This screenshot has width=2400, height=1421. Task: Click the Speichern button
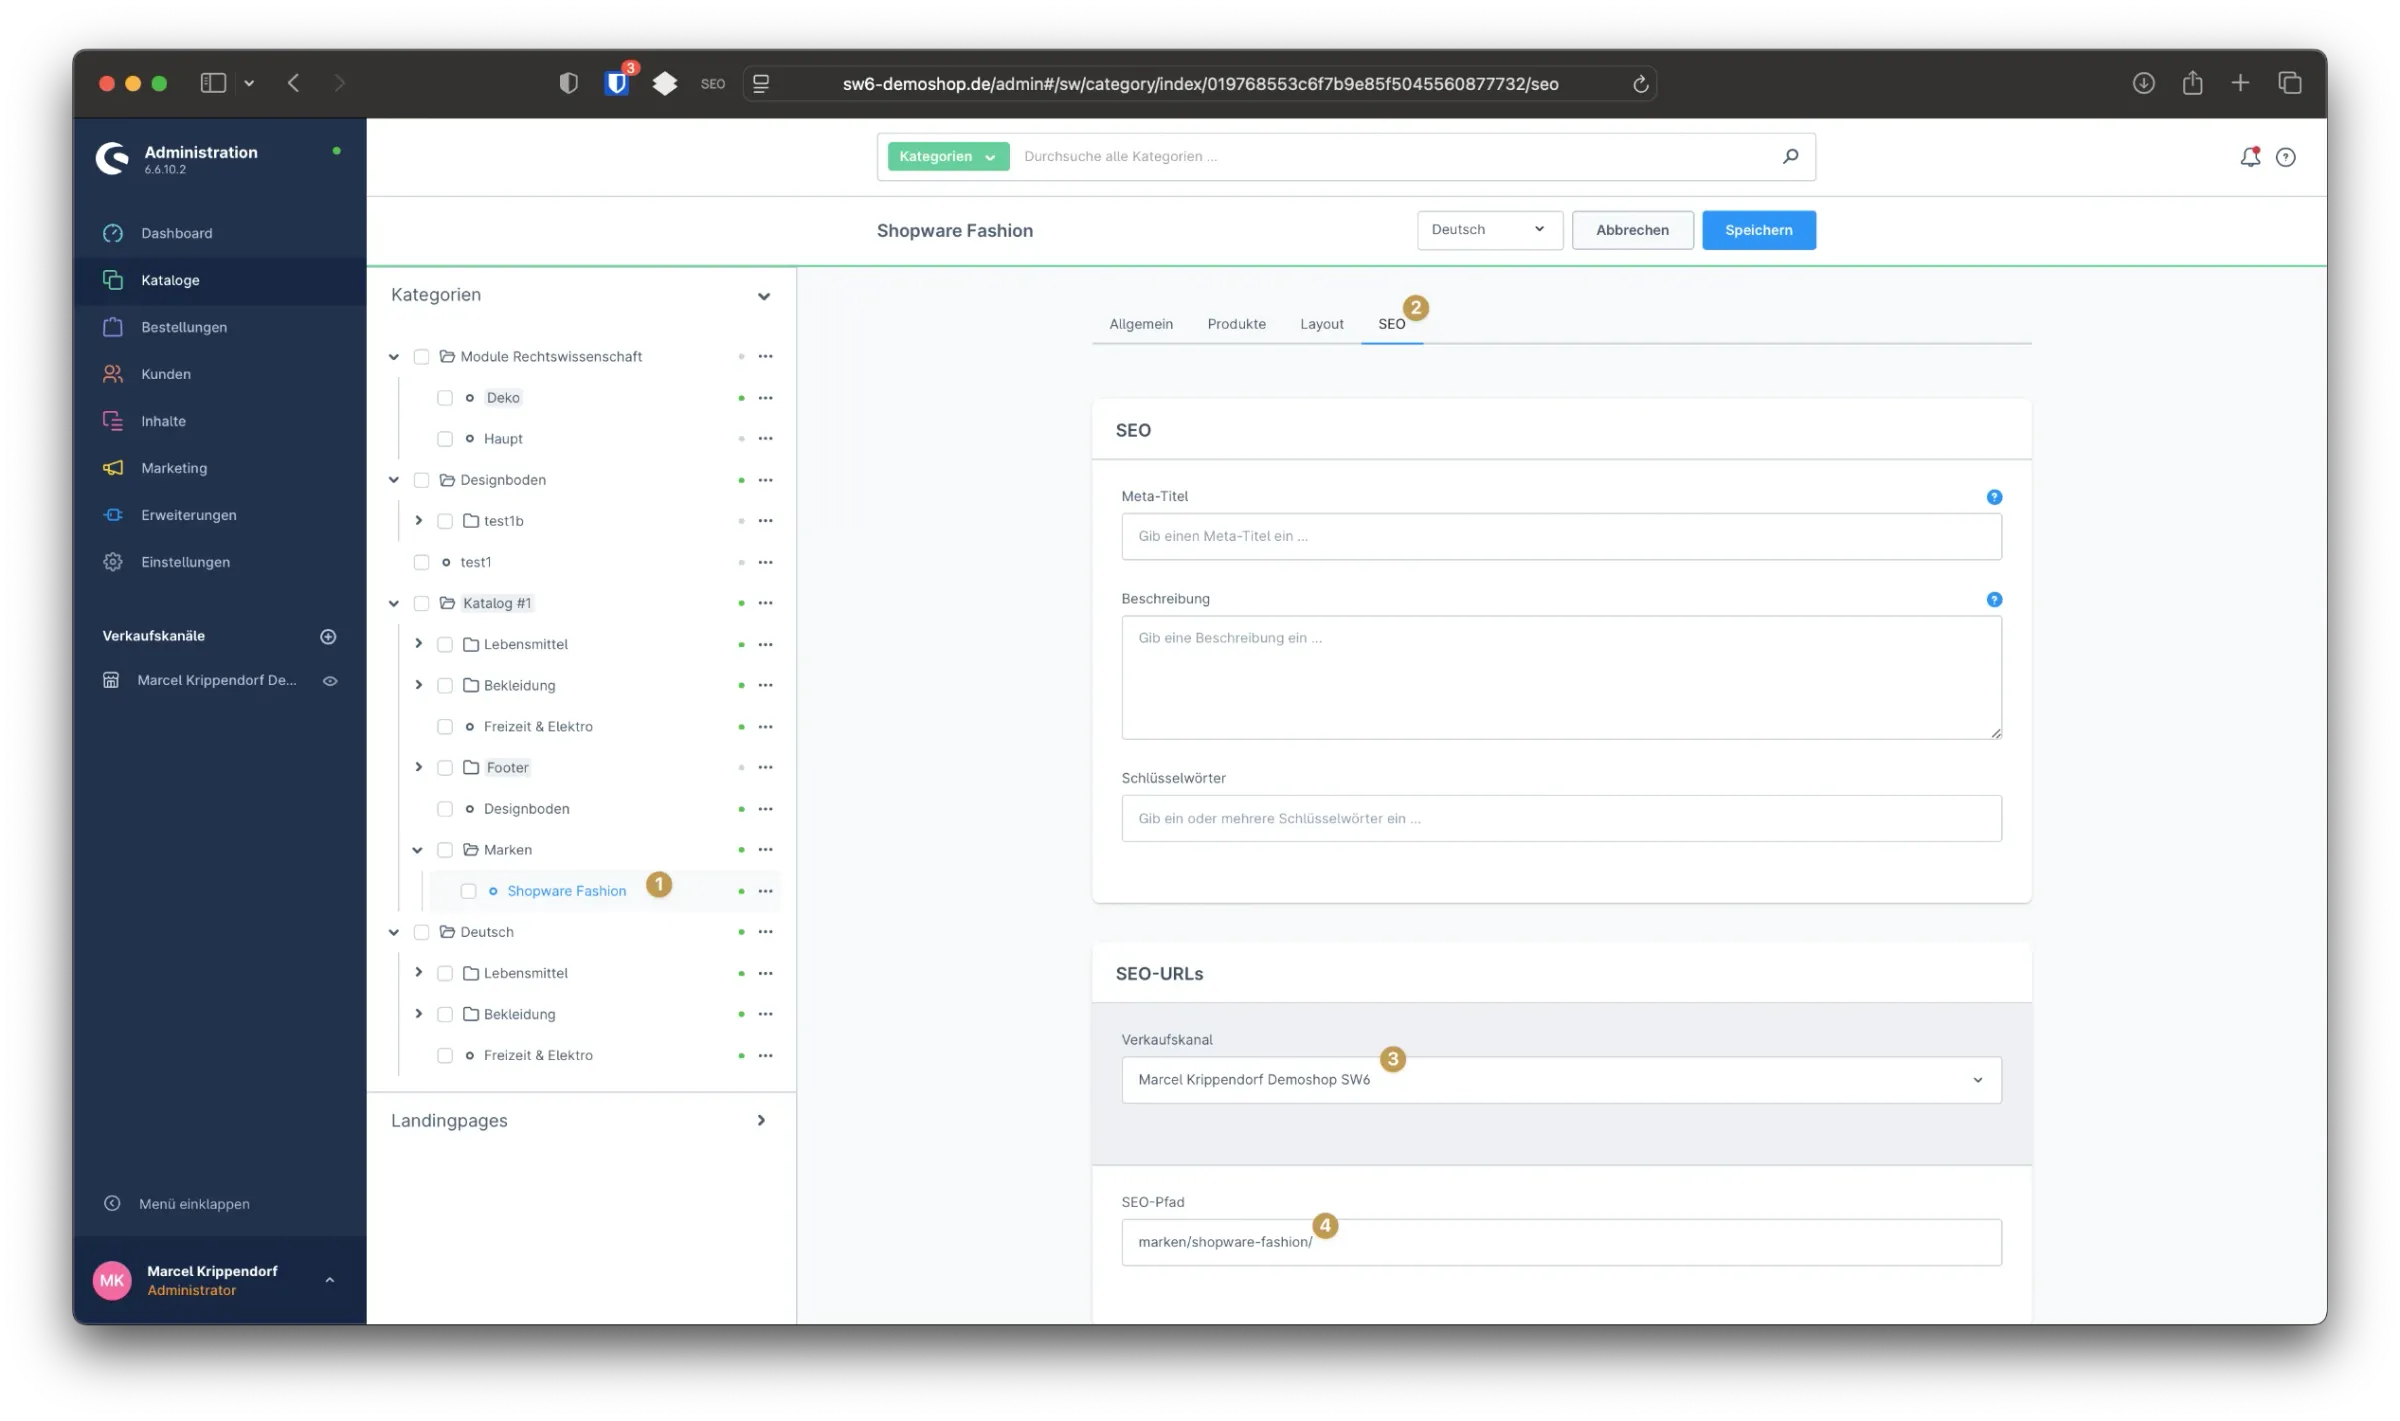tap(1758, 230)
